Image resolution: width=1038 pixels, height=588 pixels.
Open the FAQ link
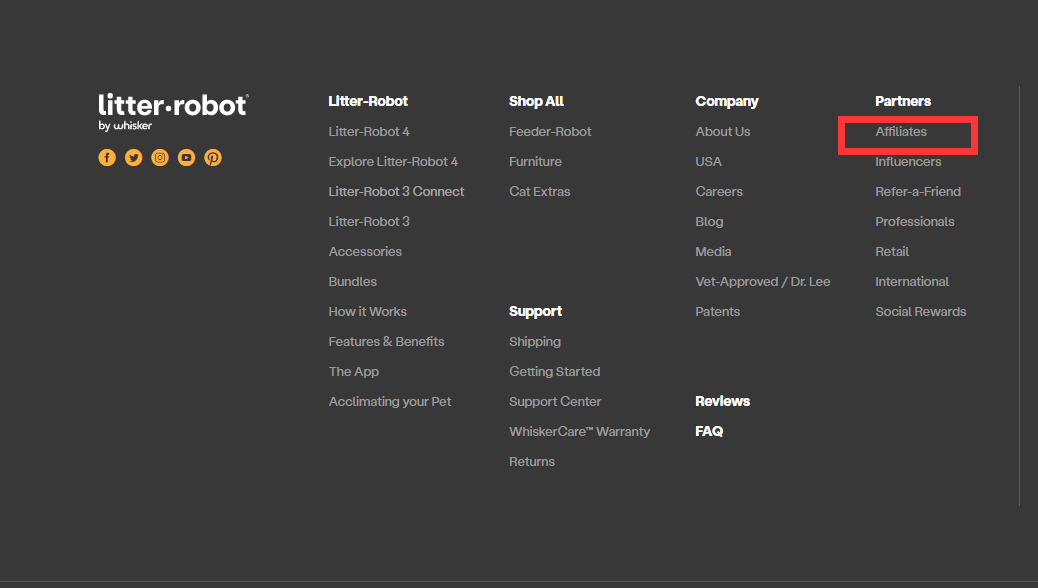click(x=709, y=432)
